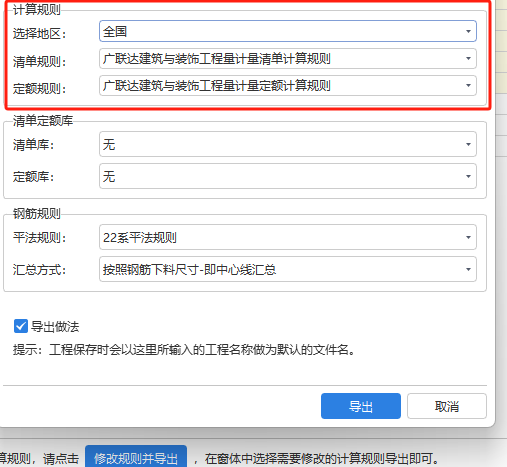This screenshot has width=507, height=467.
Task: Open the 广联达建筑与装饰工程量计量清单计算规则 combo box
Action: pos(288,58)
